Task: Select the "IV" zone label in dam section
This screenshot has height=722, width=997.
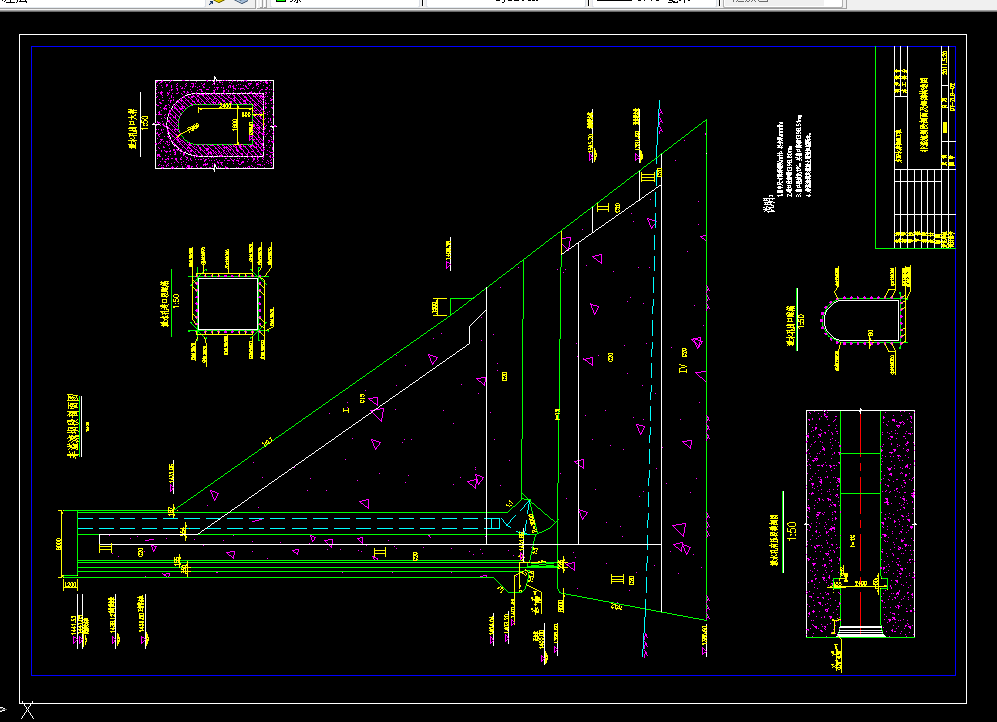Action: pyautogui.click(x=684, y=367)
